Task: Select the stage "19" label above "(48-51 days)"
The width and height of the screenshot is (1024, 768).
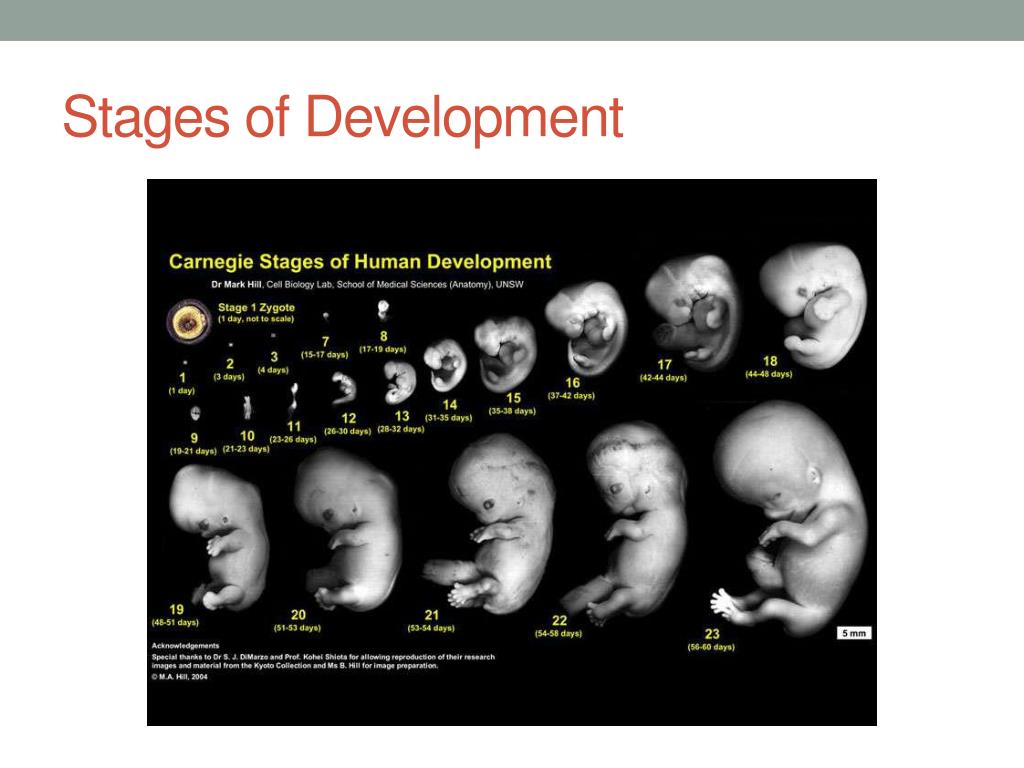Action: tap(176, 609)
